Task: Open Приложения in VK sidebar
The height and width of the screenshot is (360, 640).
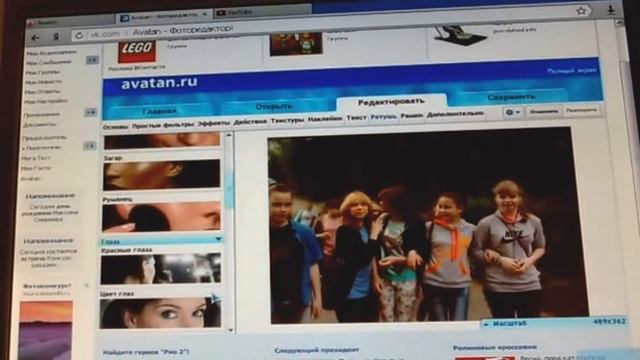Action: pos(42,115)
